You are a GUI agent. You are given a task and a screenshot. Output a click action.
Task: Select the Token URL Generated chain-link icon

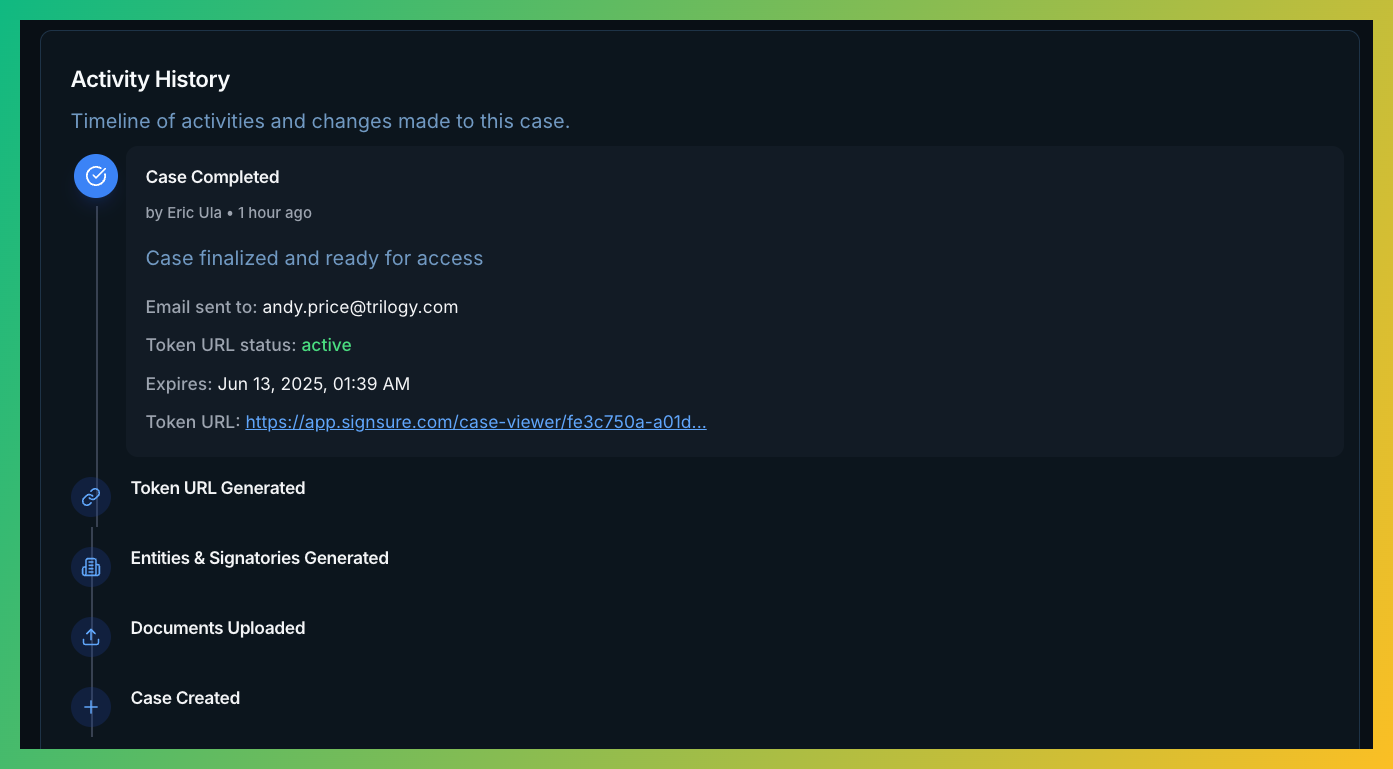(91, 497)
